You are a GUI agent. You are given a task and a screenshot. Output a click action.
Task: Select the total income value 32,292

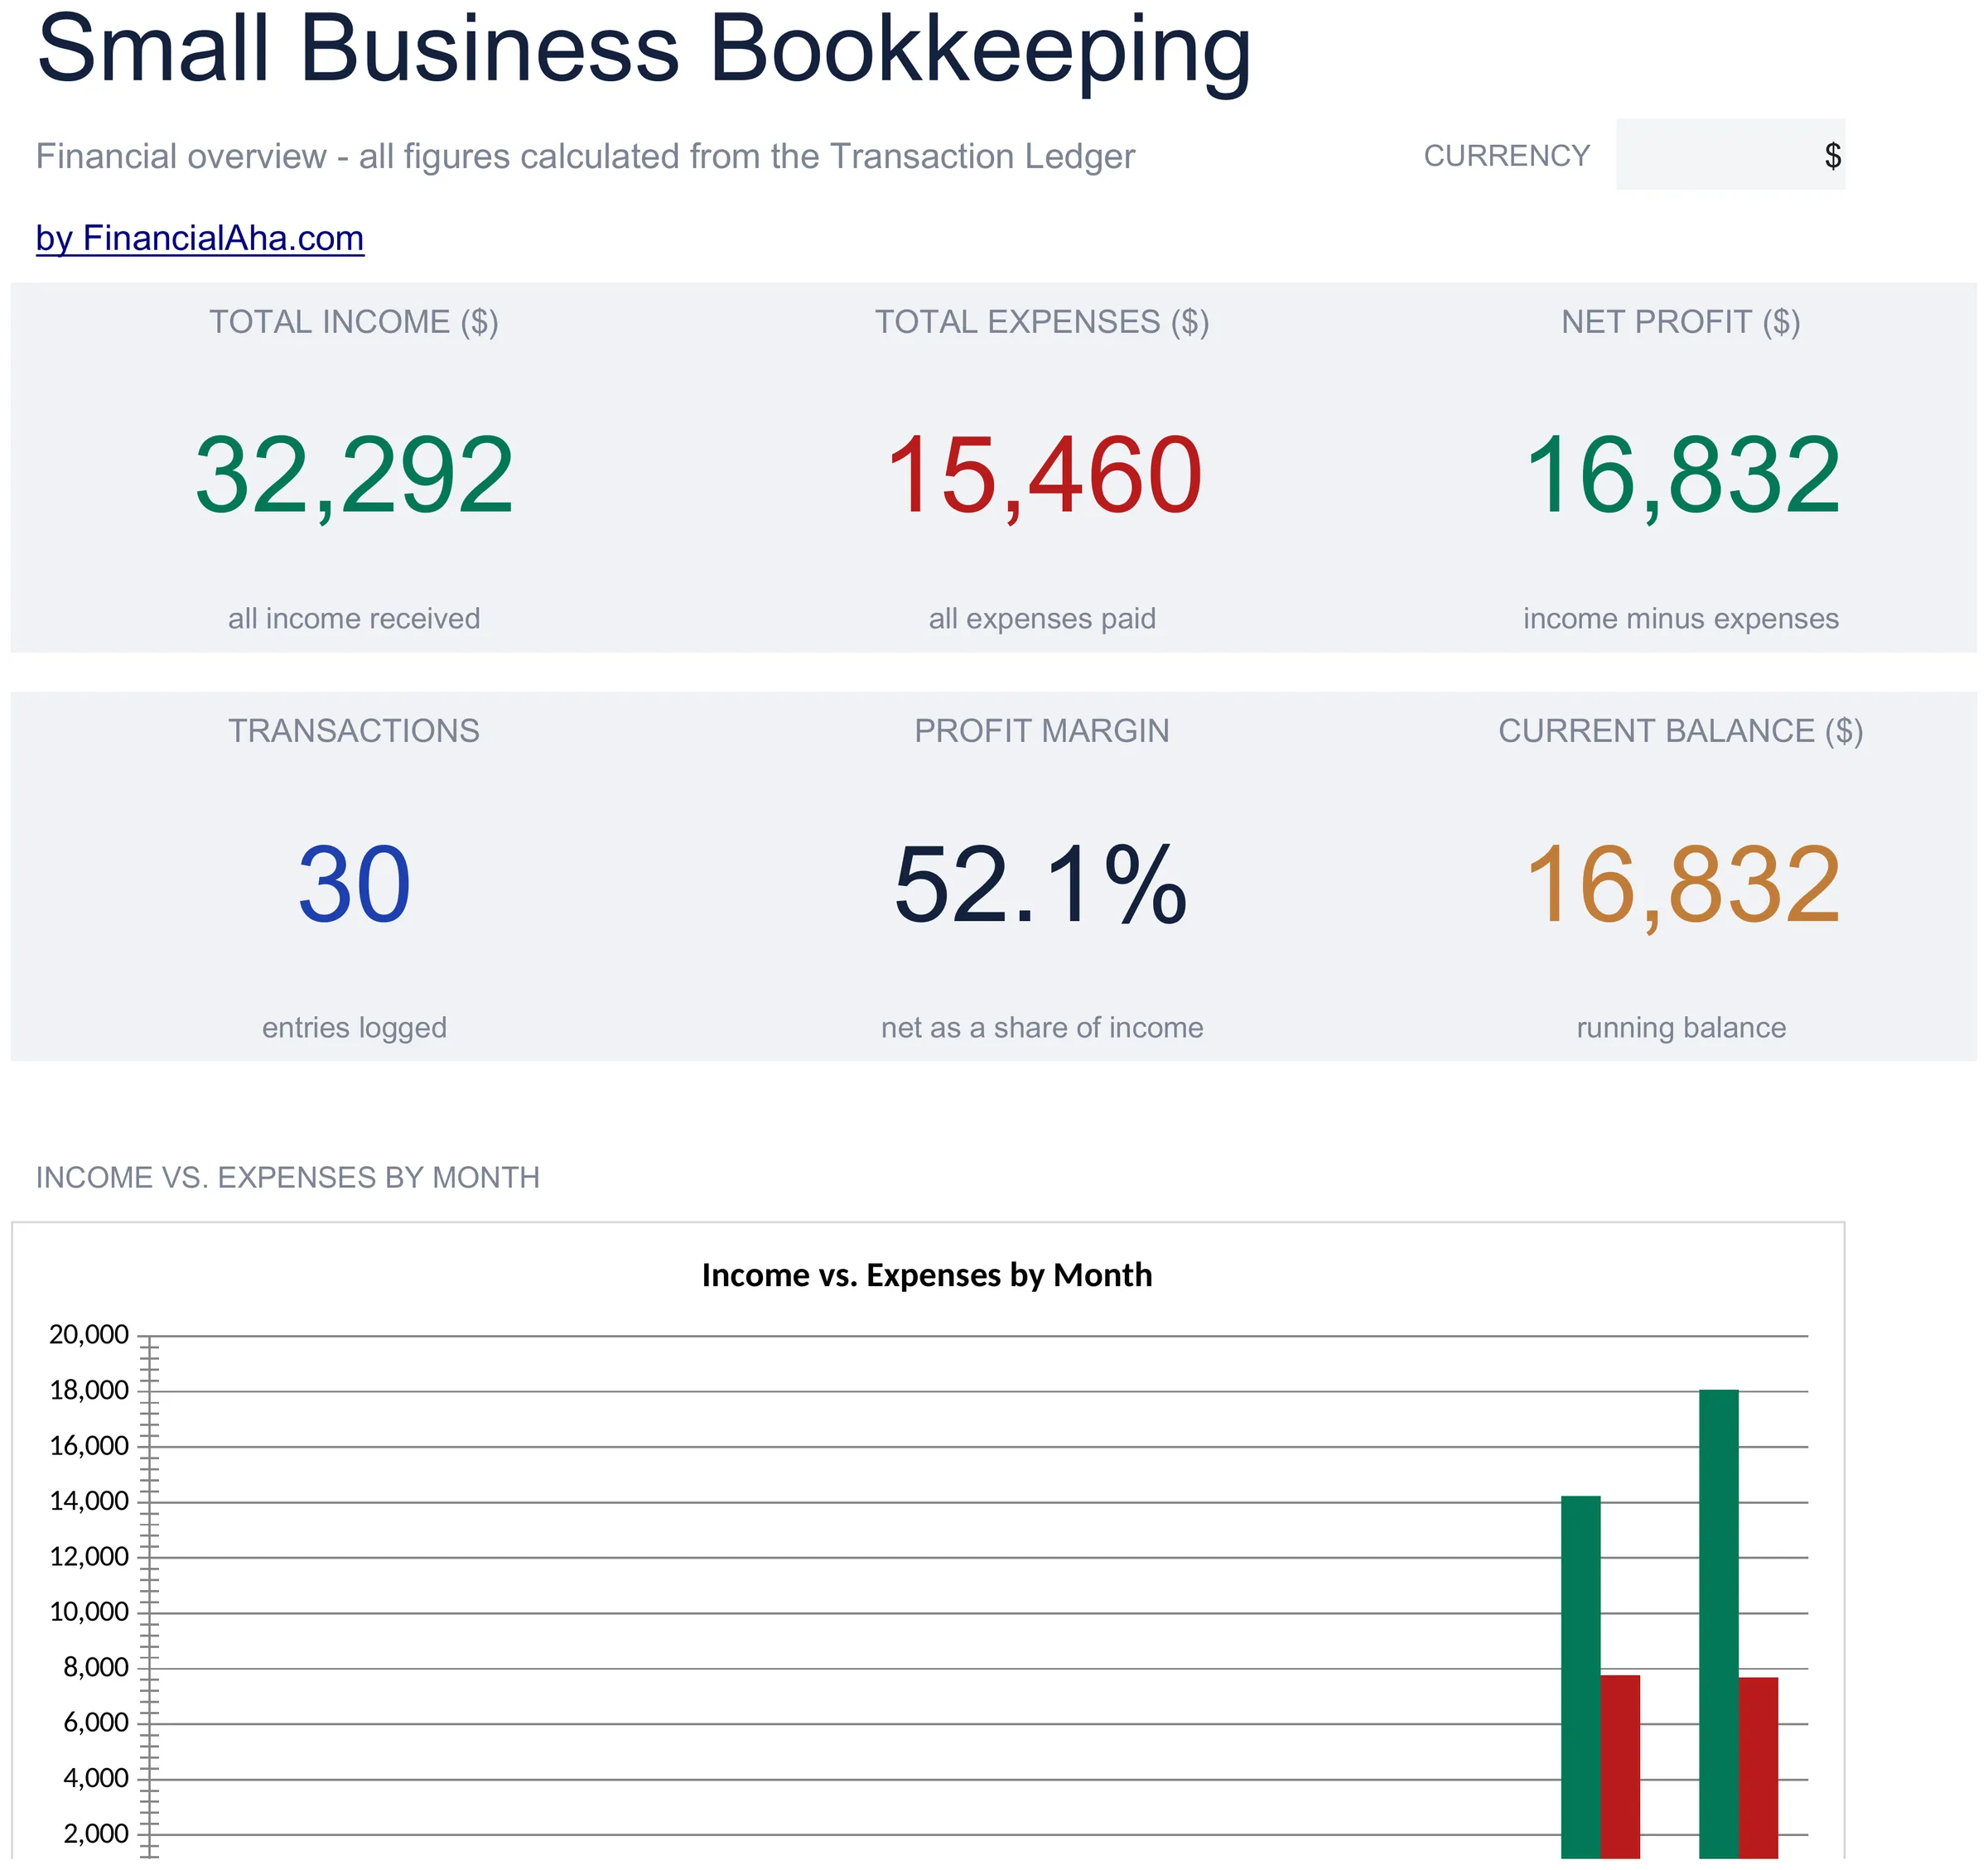pos(354,476)
